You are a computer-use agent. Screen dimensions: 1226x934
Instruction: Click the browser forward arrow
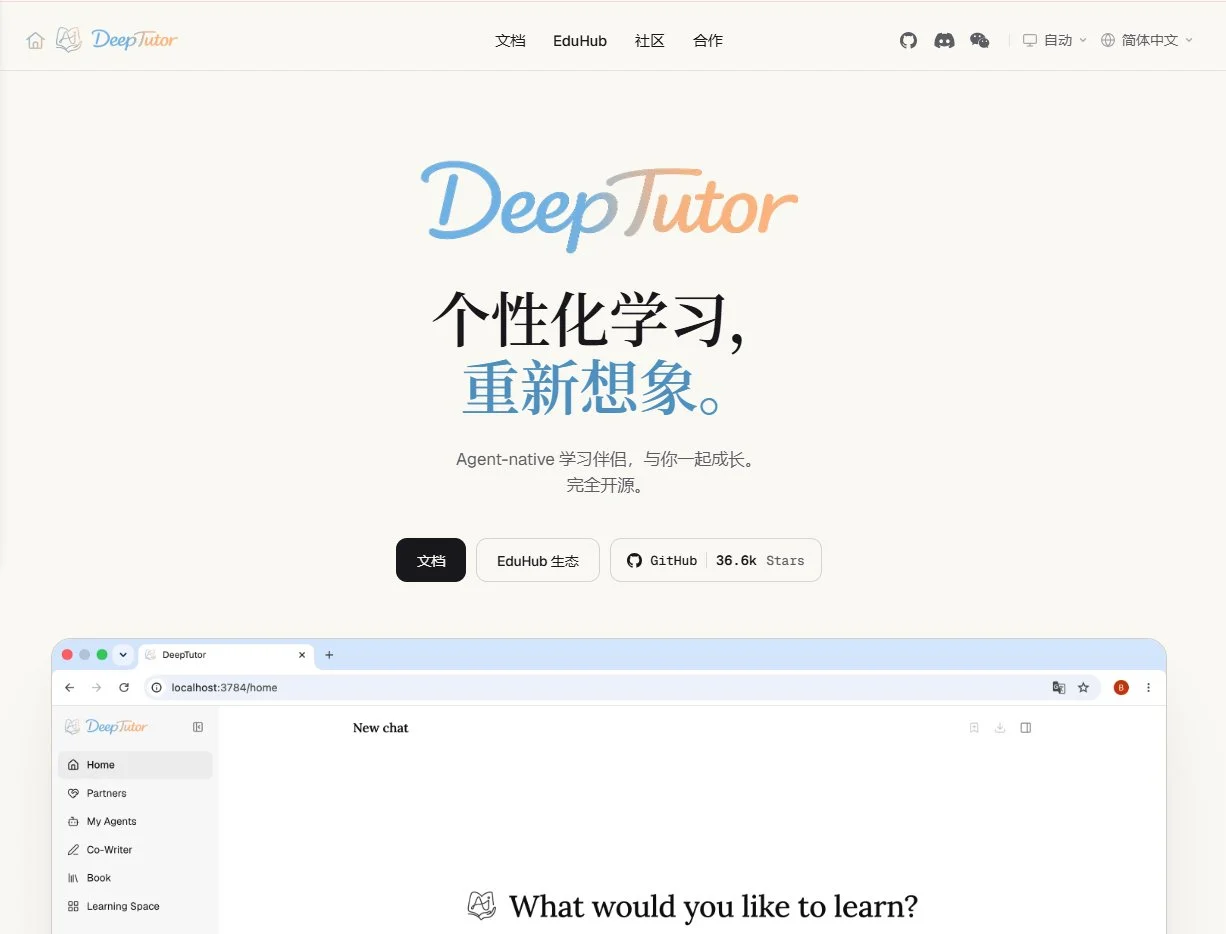(x=96, y=688)
